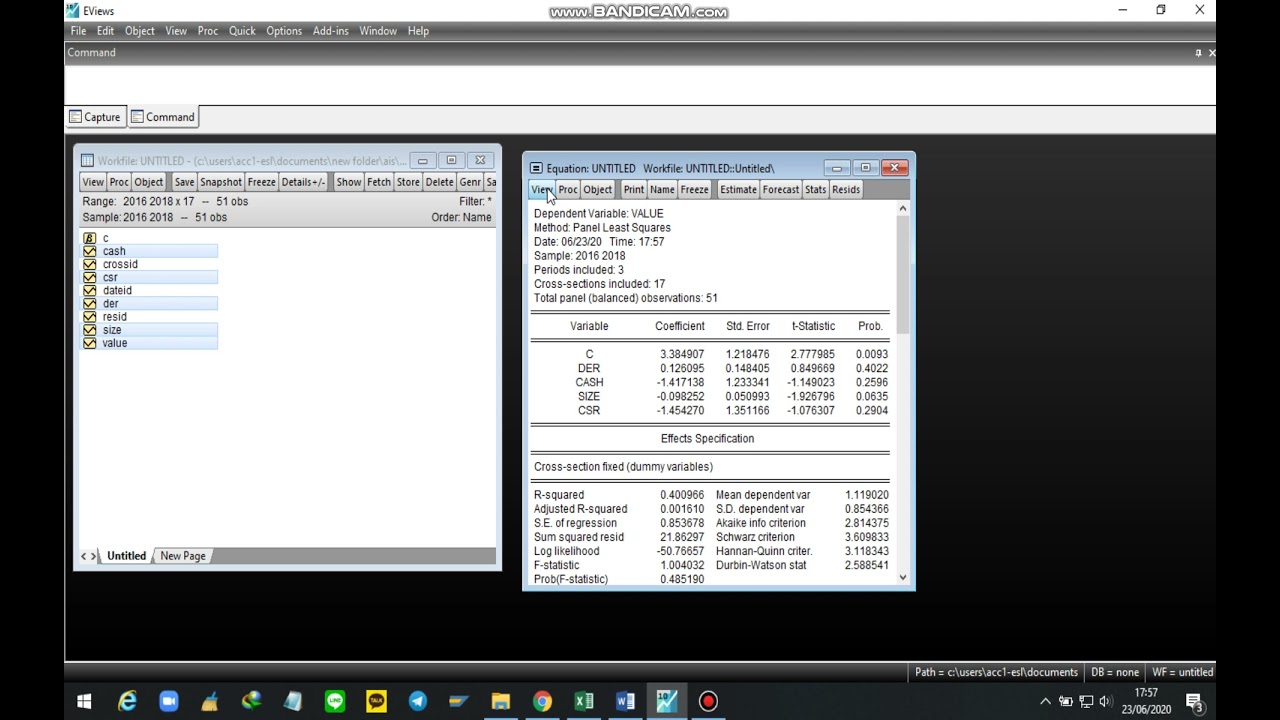Open Zoom from the taskbar
This screenshot has height=720, width=1280.
click(168, 701)
